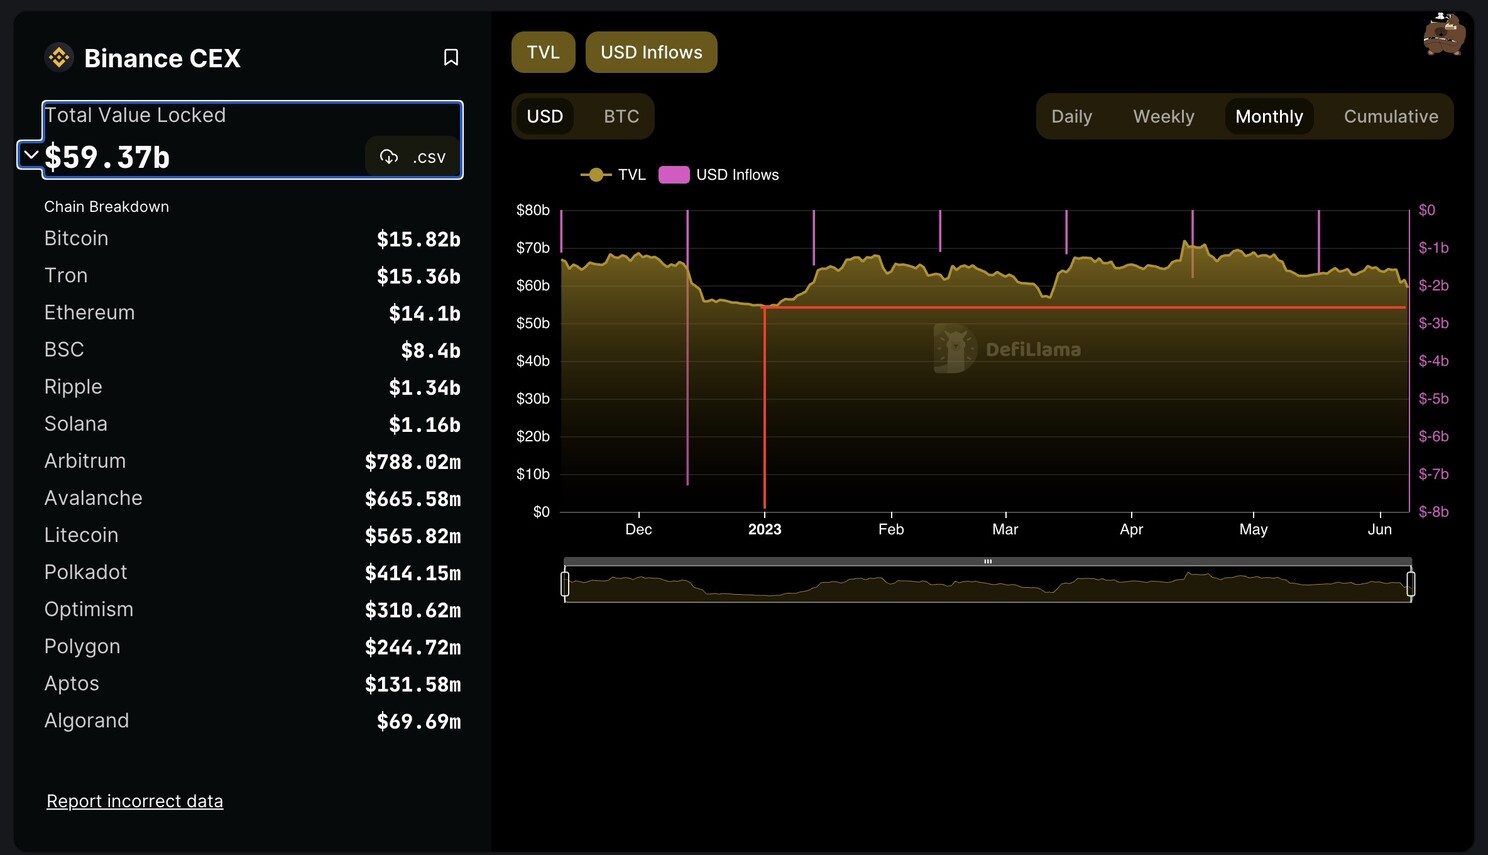Screen dimensions: 1488x855
Task: Expand the Total Value Locked chevron
Action: click(31, 155)
